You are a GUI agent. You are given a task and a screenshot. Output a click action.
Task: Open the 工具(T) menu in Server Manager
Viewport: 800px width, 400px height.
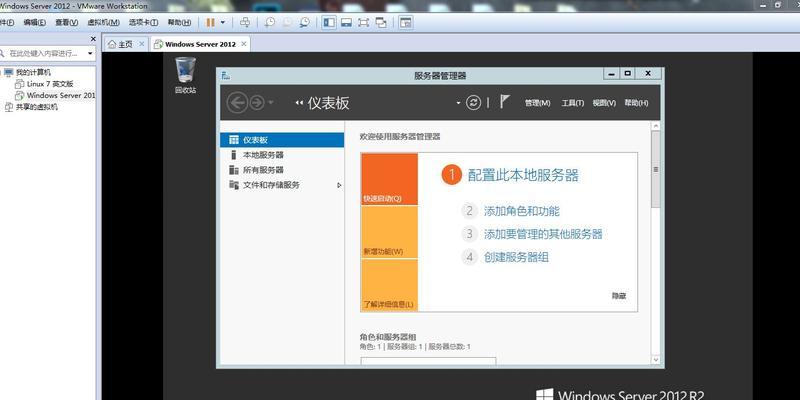[x=572, y=103]
